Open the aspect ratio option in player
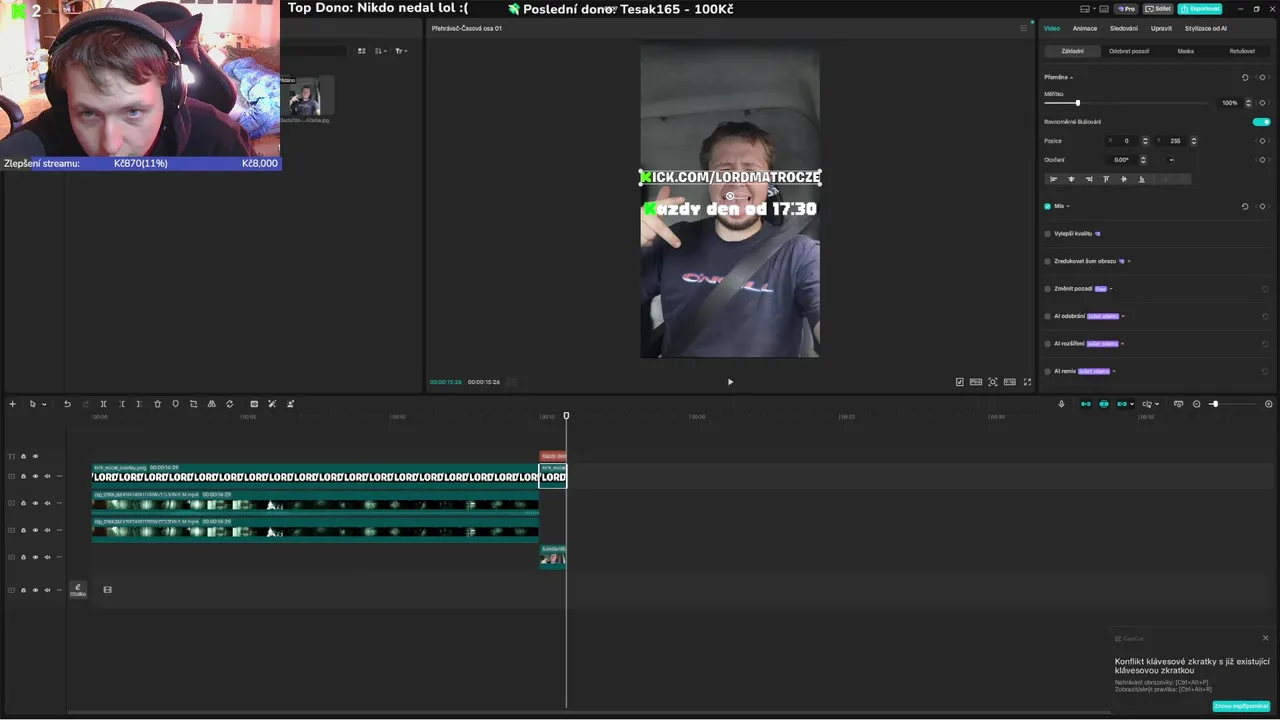 [1010, 382]
